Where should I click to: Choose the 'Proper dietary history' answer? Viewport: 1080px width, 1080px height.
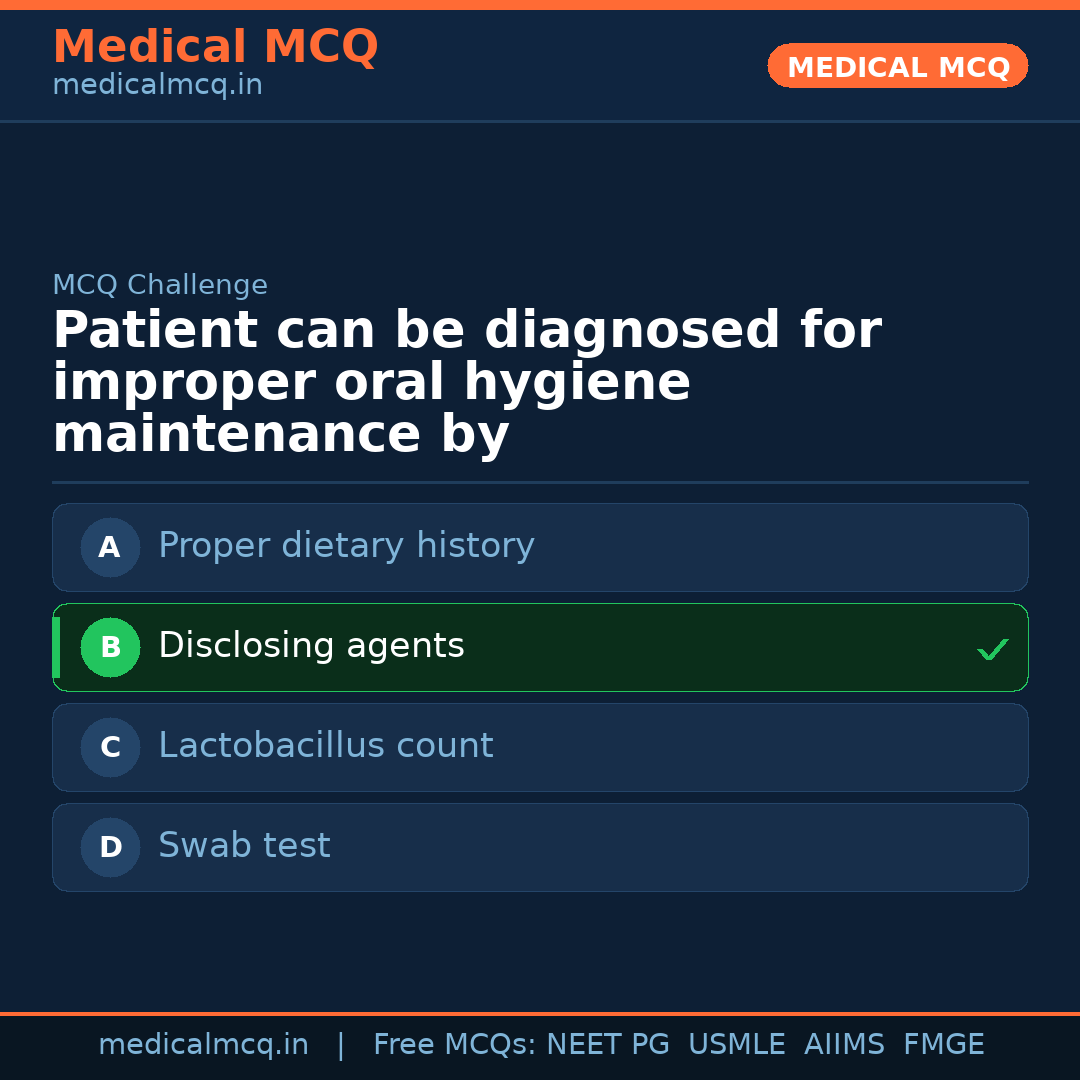(x=346, y=546)
